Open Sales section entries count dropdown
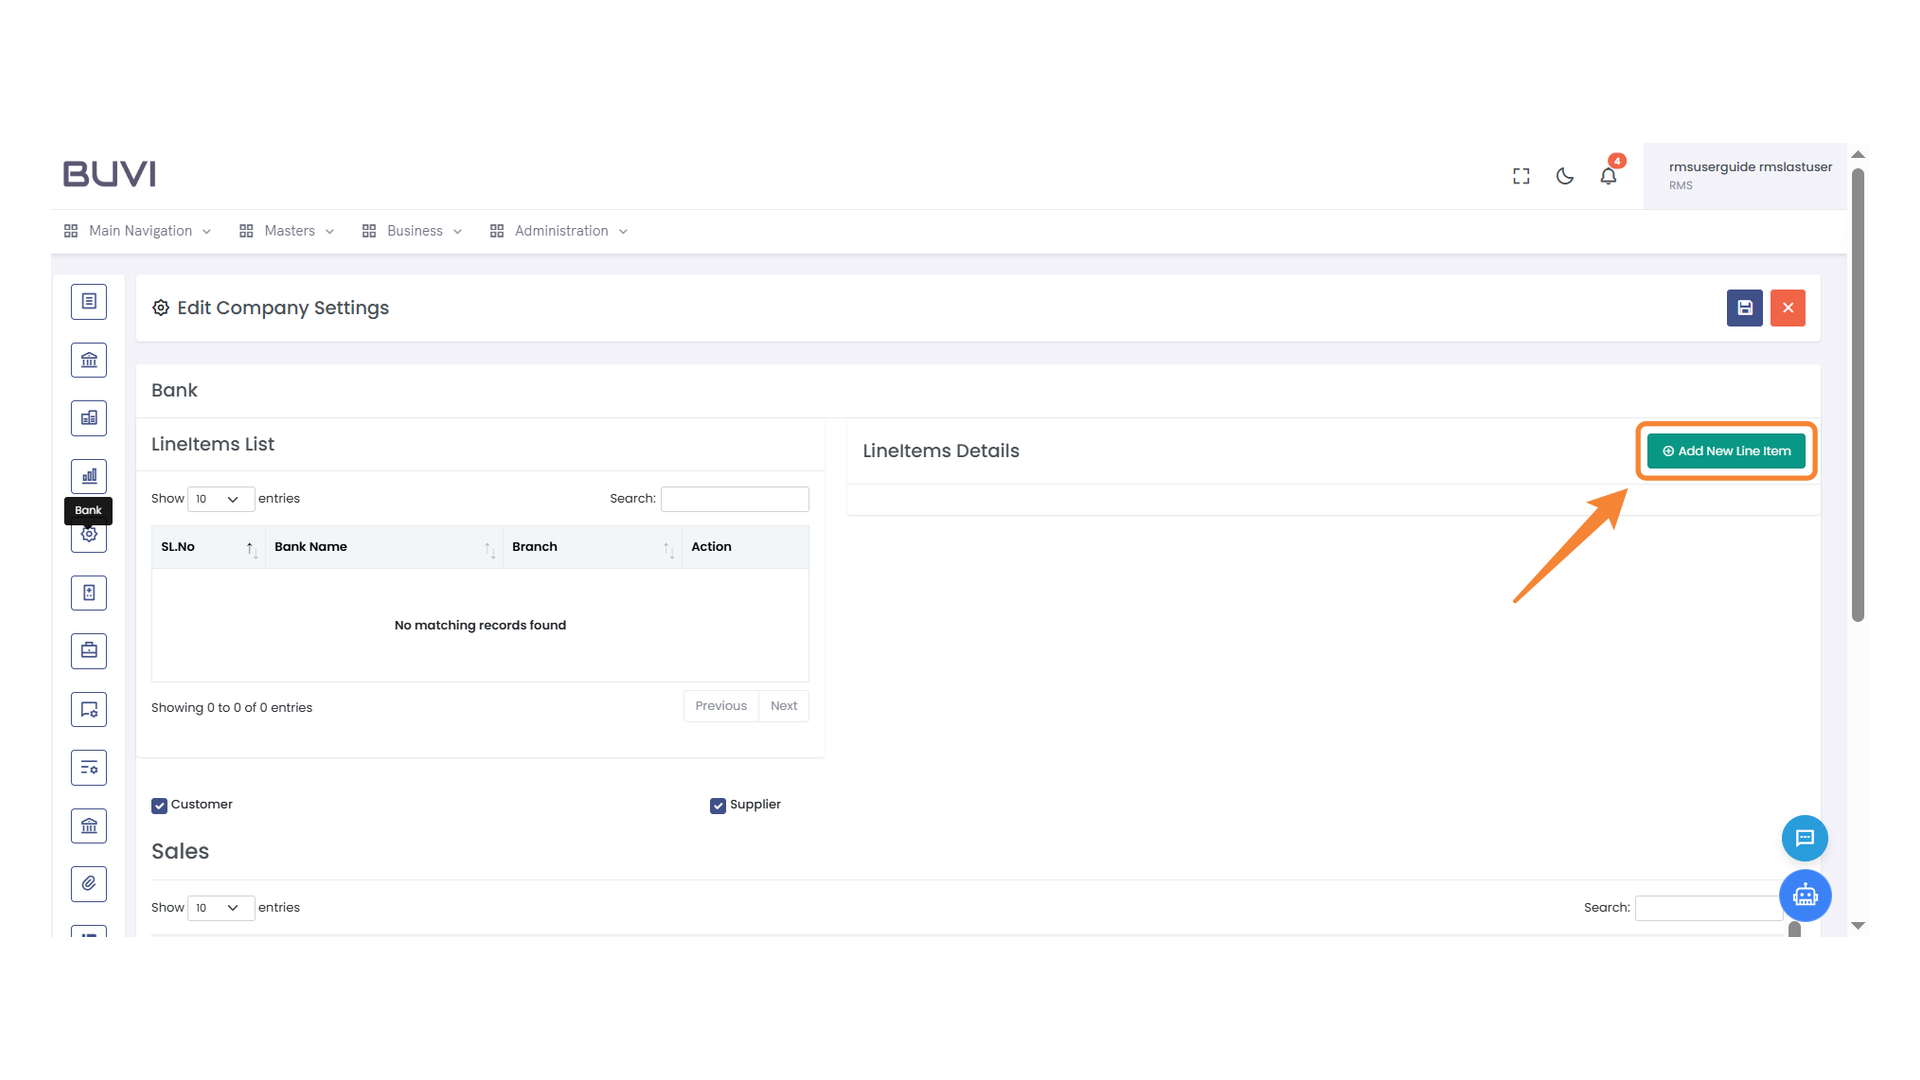 point(219,908)
